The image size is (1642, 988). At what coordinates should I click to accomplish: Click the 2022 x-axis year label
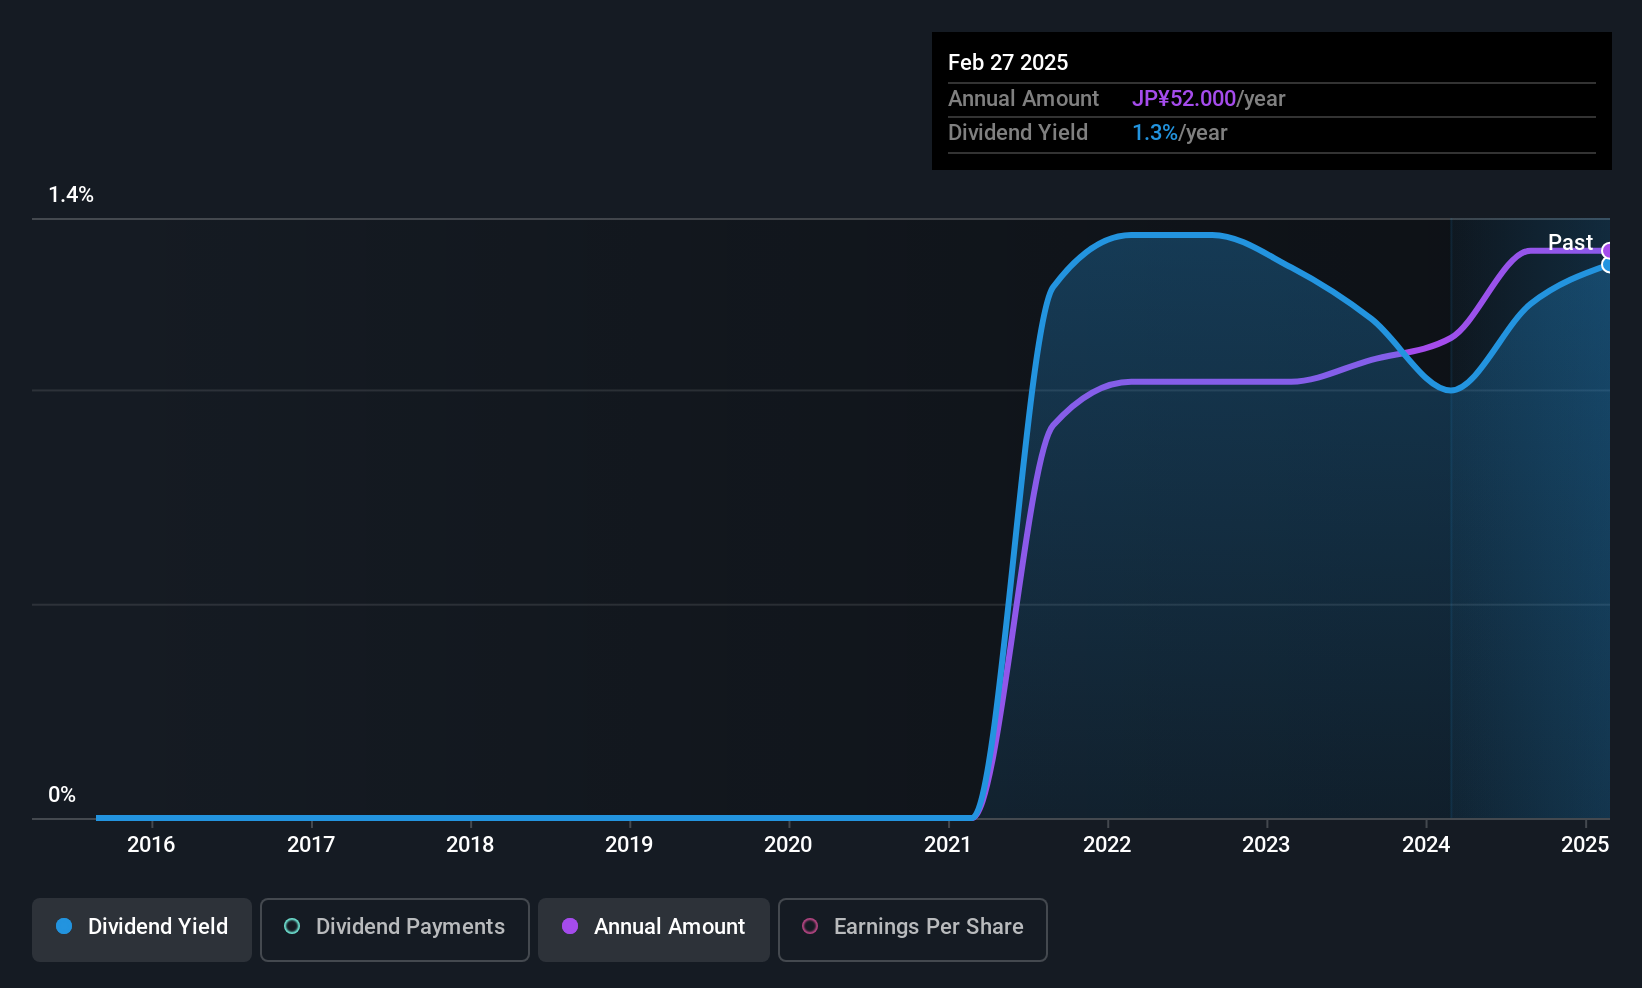click(1107, 845)
